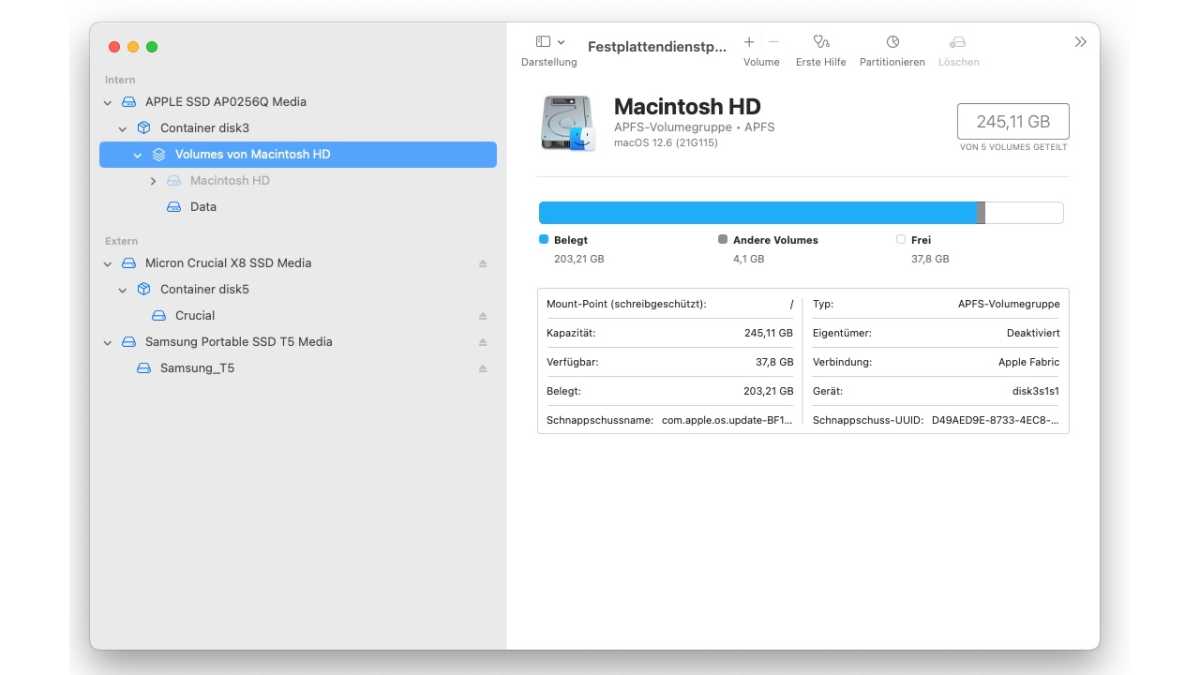Click the Volume toolbar label
The height and width of the screenshot is (675, 1200).
(x=761, y=62)
